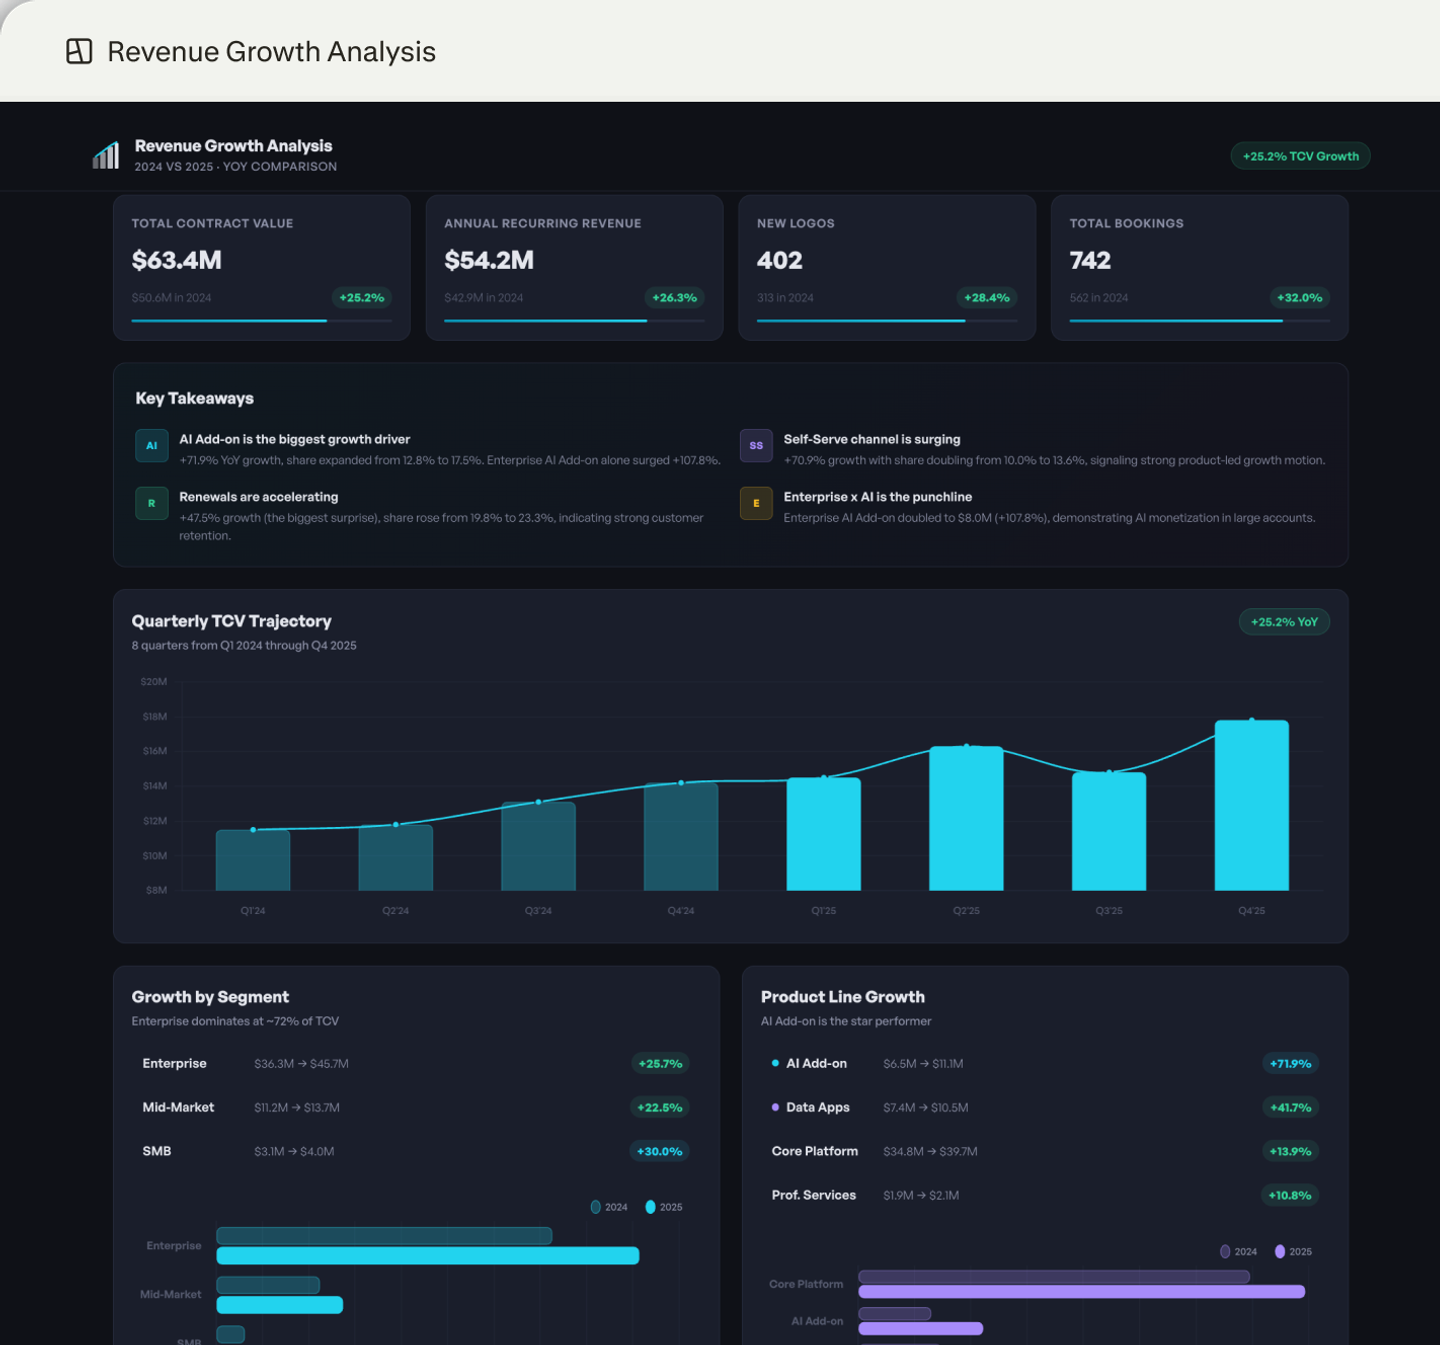Click the +25.2% TCV Growth badge
Screen dimensions: 1440x1345
point(1300,156)
